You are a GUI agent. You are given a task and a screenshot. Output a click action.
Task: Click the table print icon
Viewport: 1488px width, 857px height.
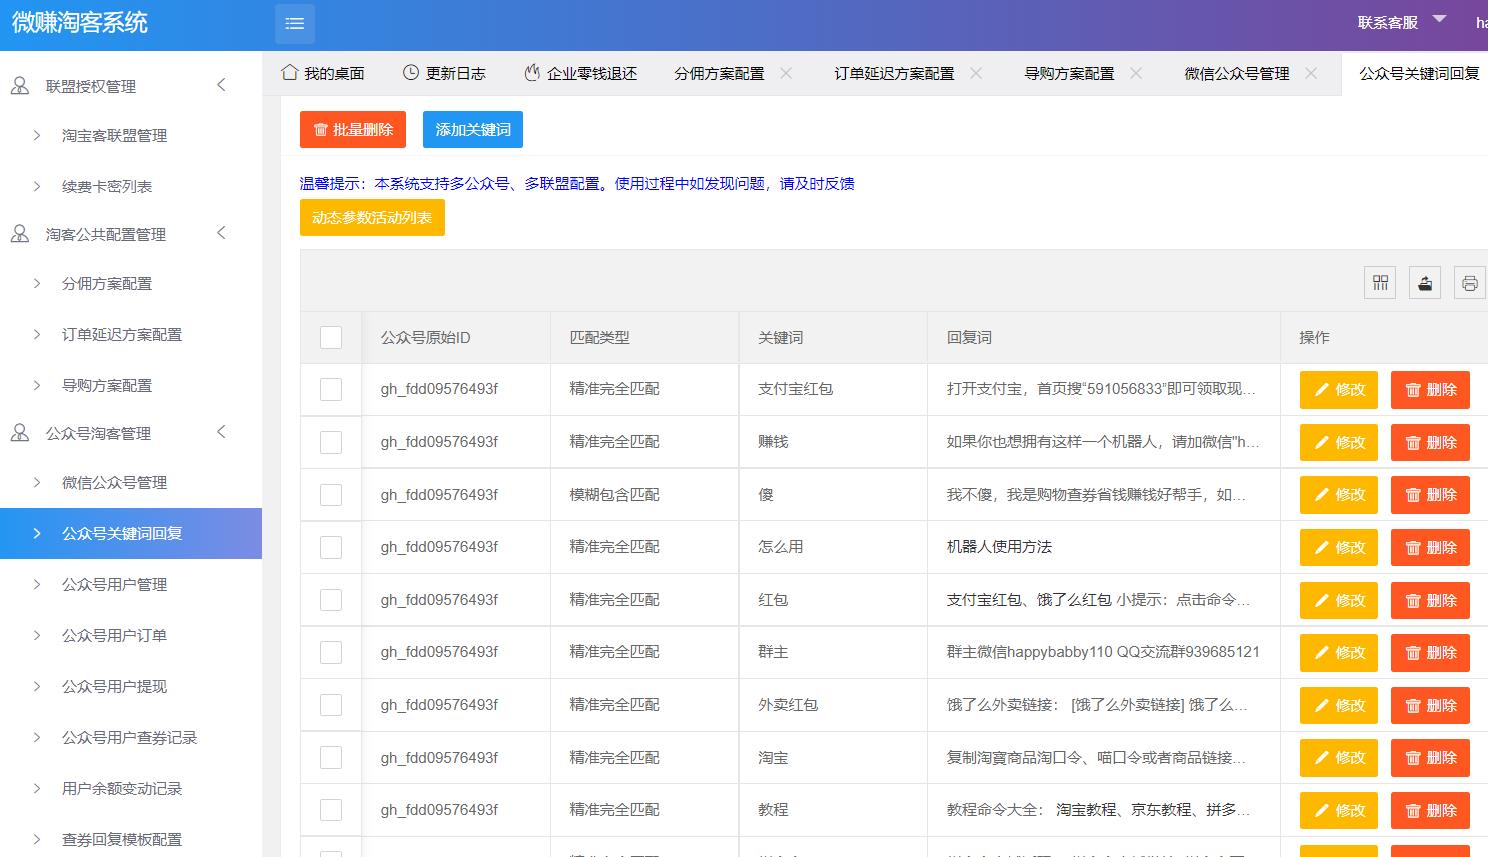[x=1469, y=283]
